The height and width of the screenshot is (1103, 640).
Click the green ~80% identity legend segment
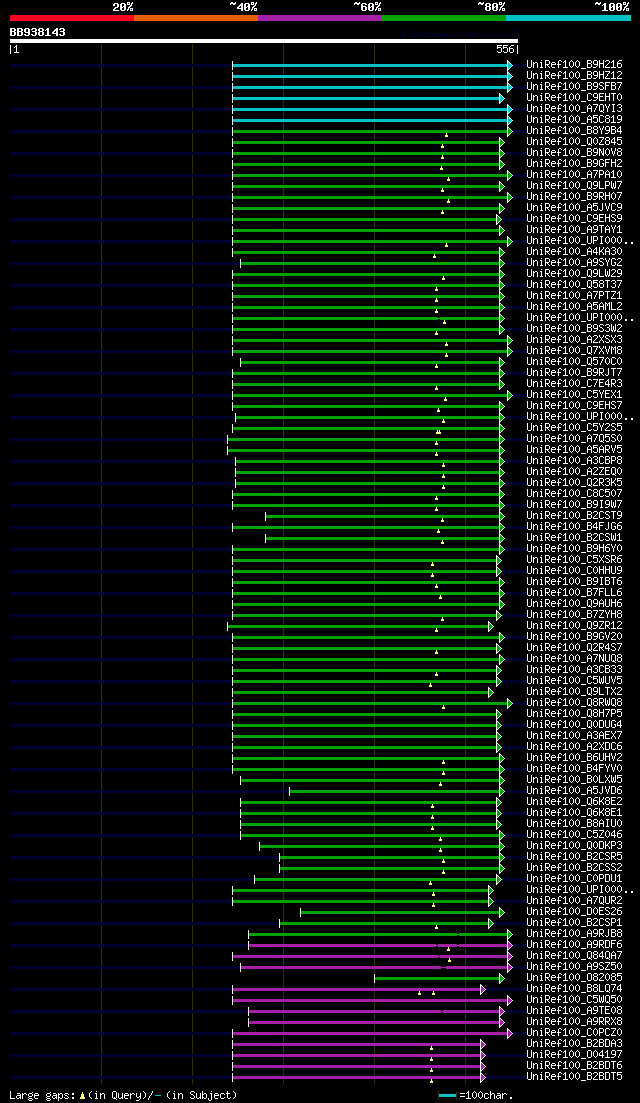444,18
